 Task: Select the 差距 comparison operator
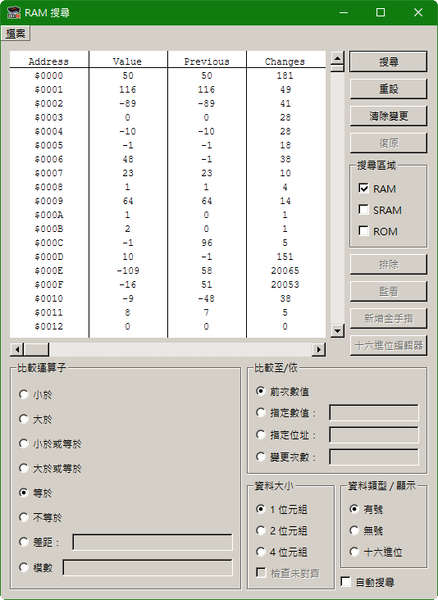[x=24, y=542]
